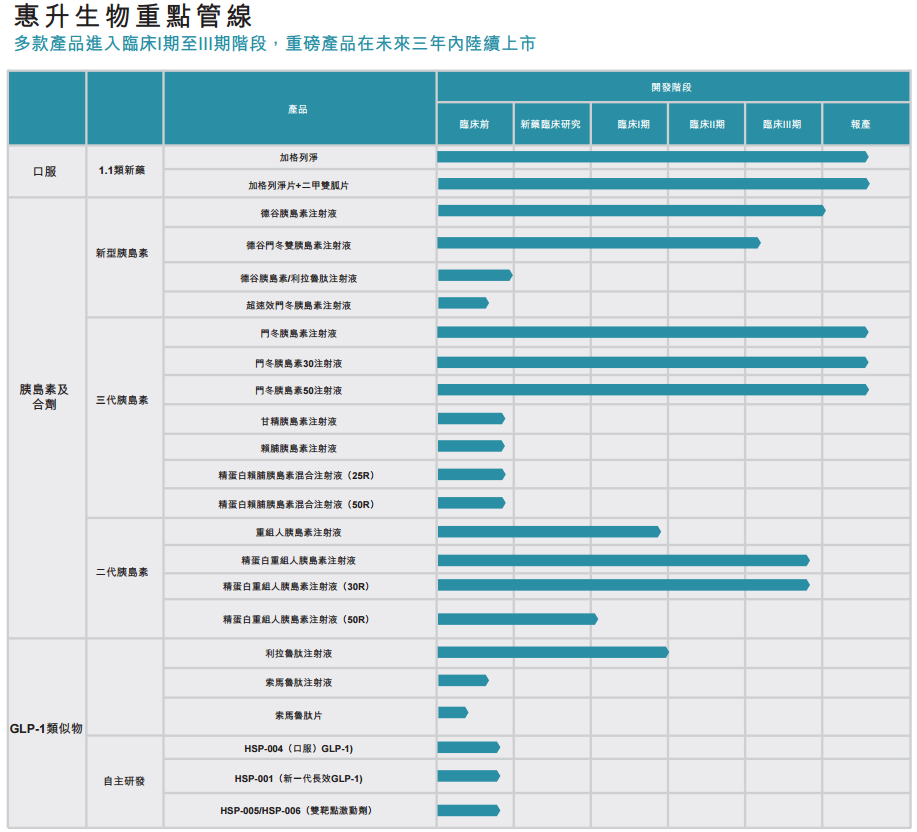Click the product 'HSP-001（新一代長效GLP-1)'
Viewport: 917px width, 832px height.
[299, 778]
